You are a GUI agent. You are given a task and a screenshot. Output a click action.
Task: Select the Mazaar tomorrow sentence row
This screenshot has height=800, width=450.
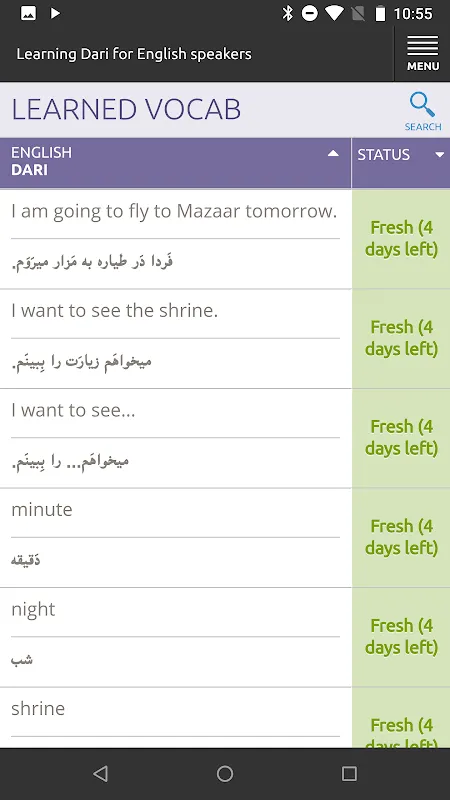coord(176,239)
